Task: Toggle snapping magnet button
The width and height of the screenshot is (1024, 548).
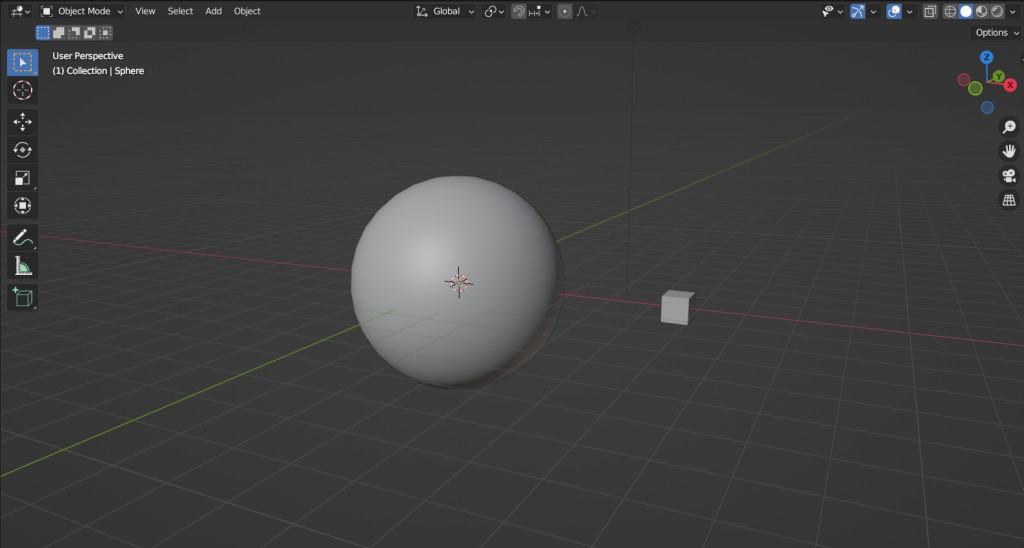Action: tap(518, 12)
